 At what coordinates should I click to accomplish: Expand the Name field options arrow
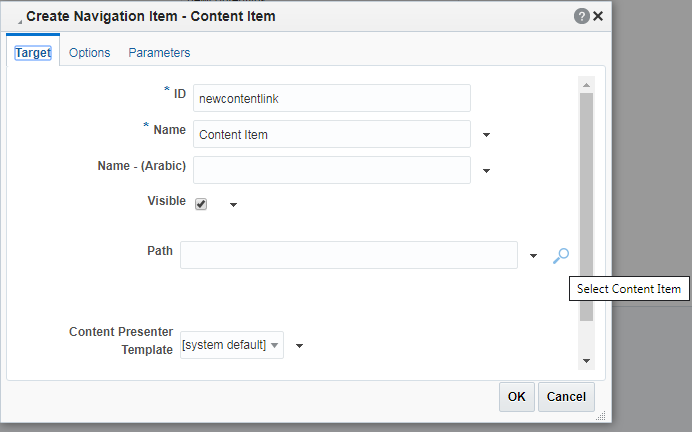486,135
